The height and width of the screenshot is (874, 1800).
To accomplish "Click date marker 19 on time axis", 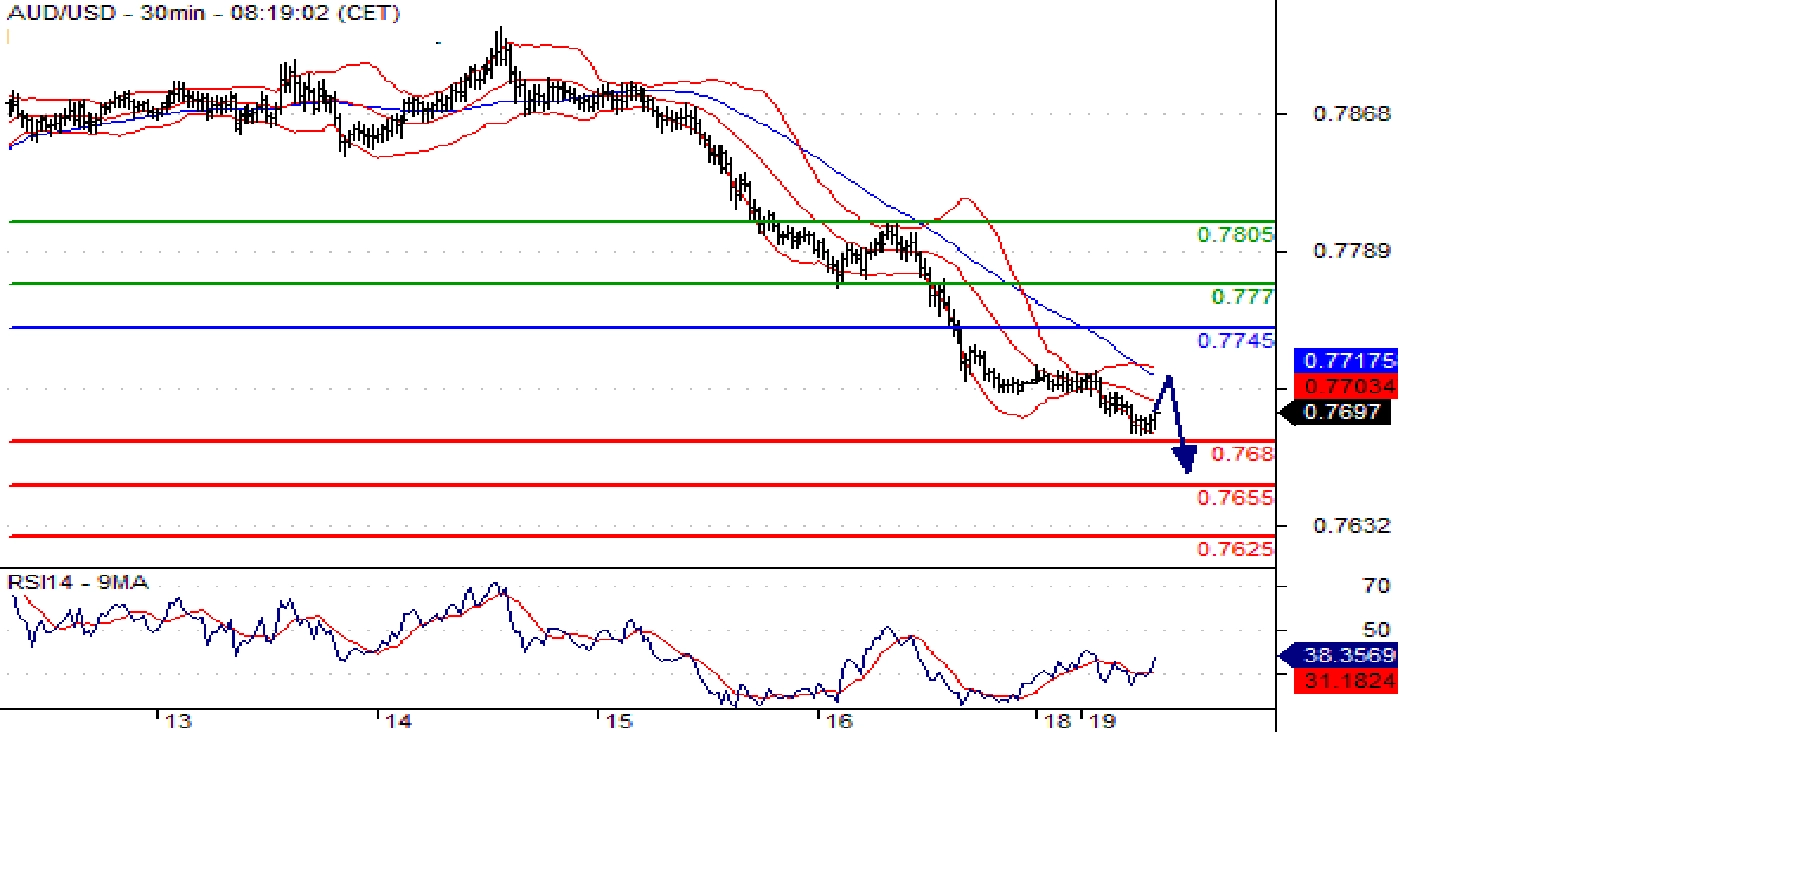I will point(1102,721).
